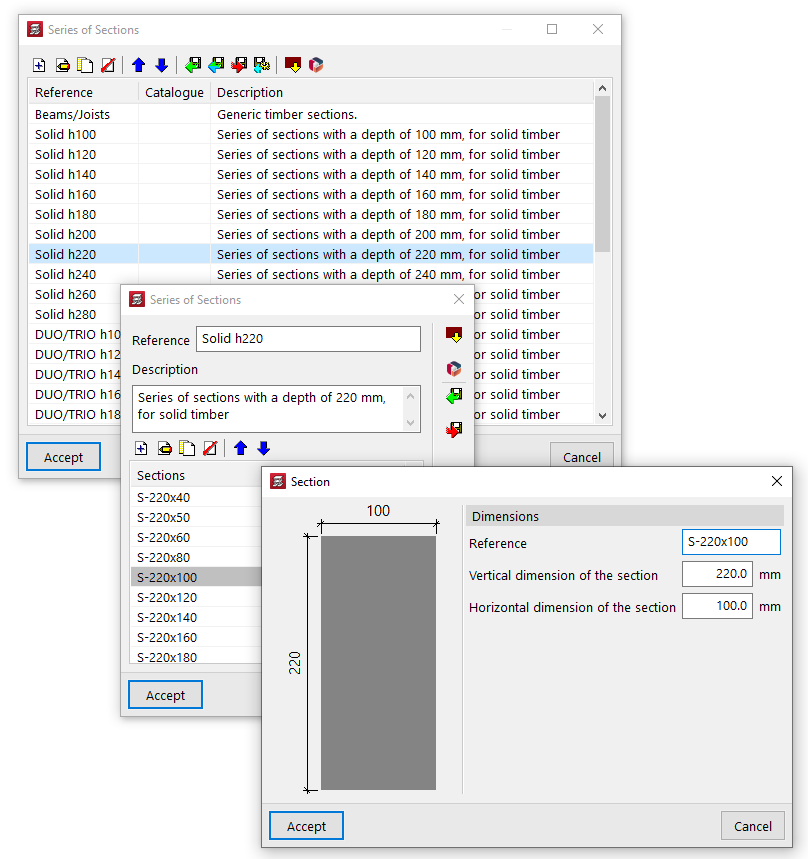
Task: Select section S-220x40 in the Sections list
Action: click(196, 497)
